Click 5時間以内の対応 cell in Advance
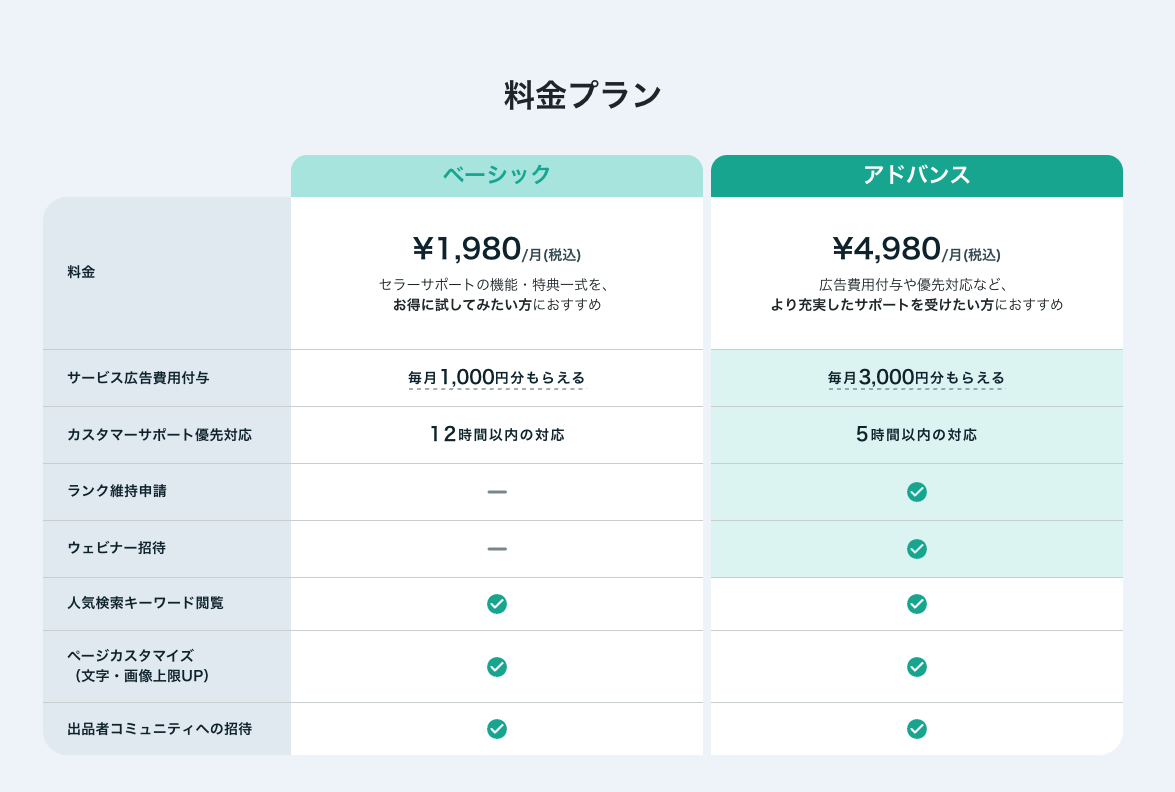Image resolution: width=1175 pixels, height=792 pixels. (x=916, y=435)
